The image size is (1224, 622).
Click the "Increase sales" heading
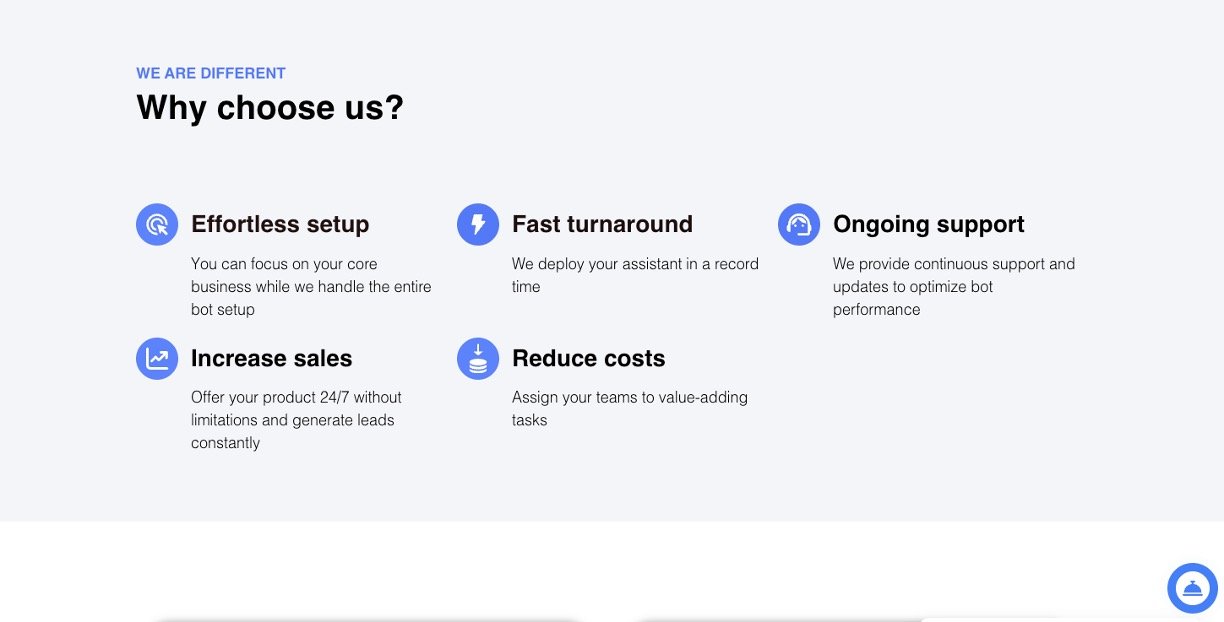pos(272,358)
